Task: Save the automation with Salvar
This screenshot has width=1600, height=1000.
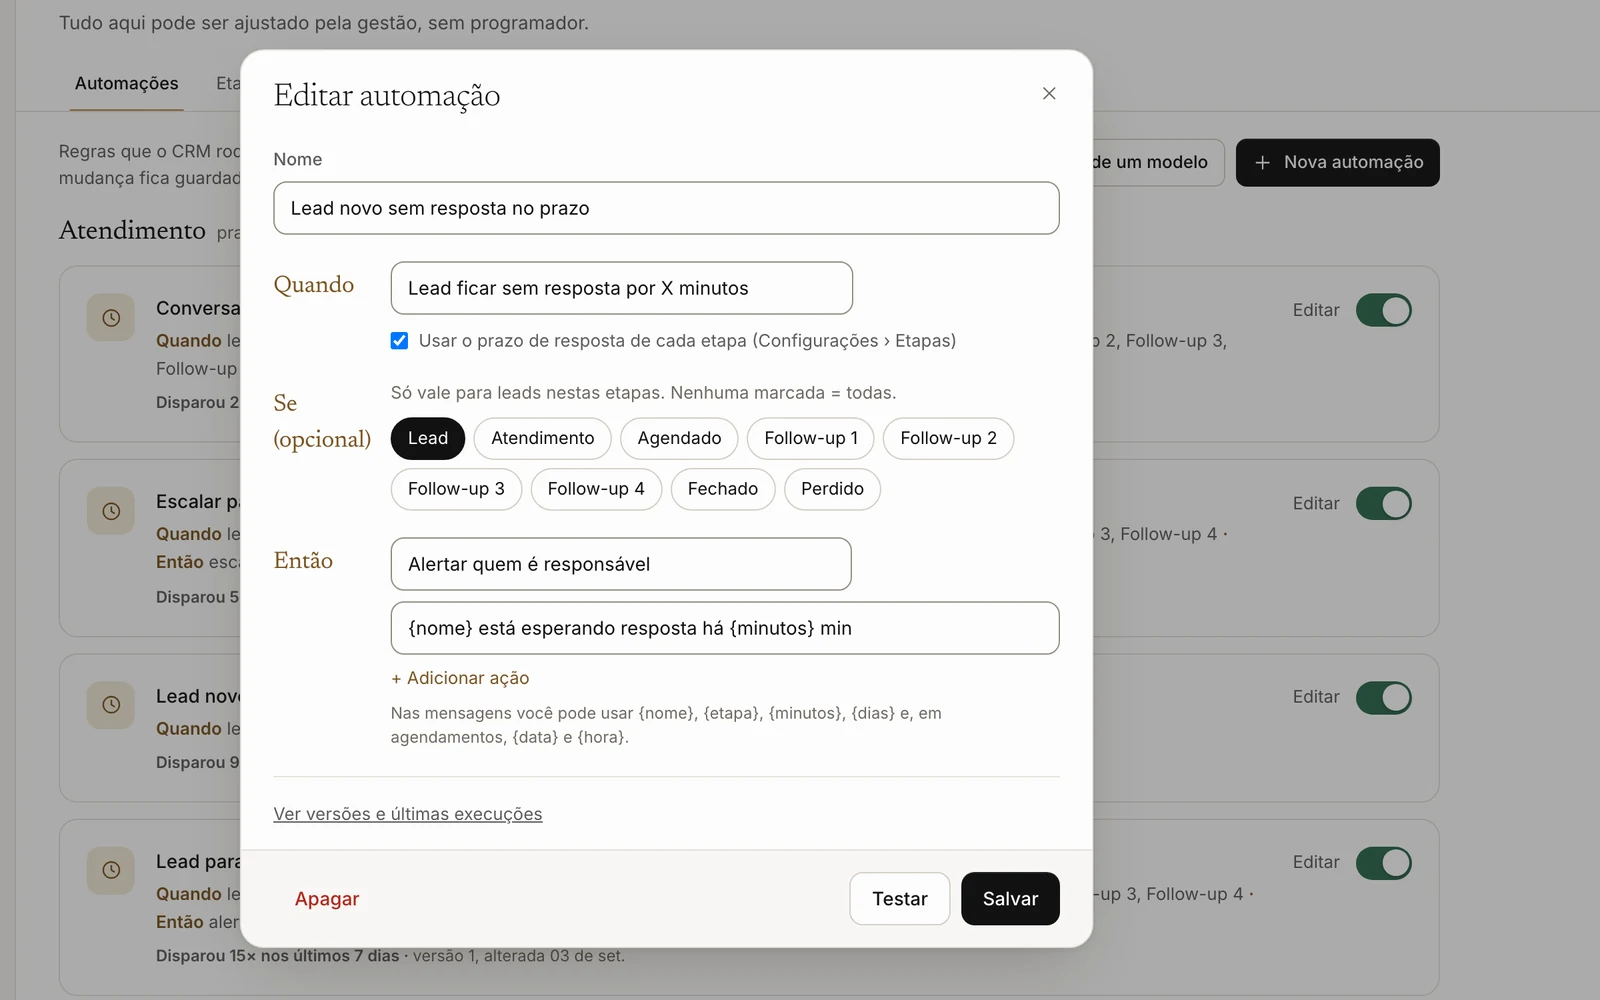Action: tap(1010, 899)
